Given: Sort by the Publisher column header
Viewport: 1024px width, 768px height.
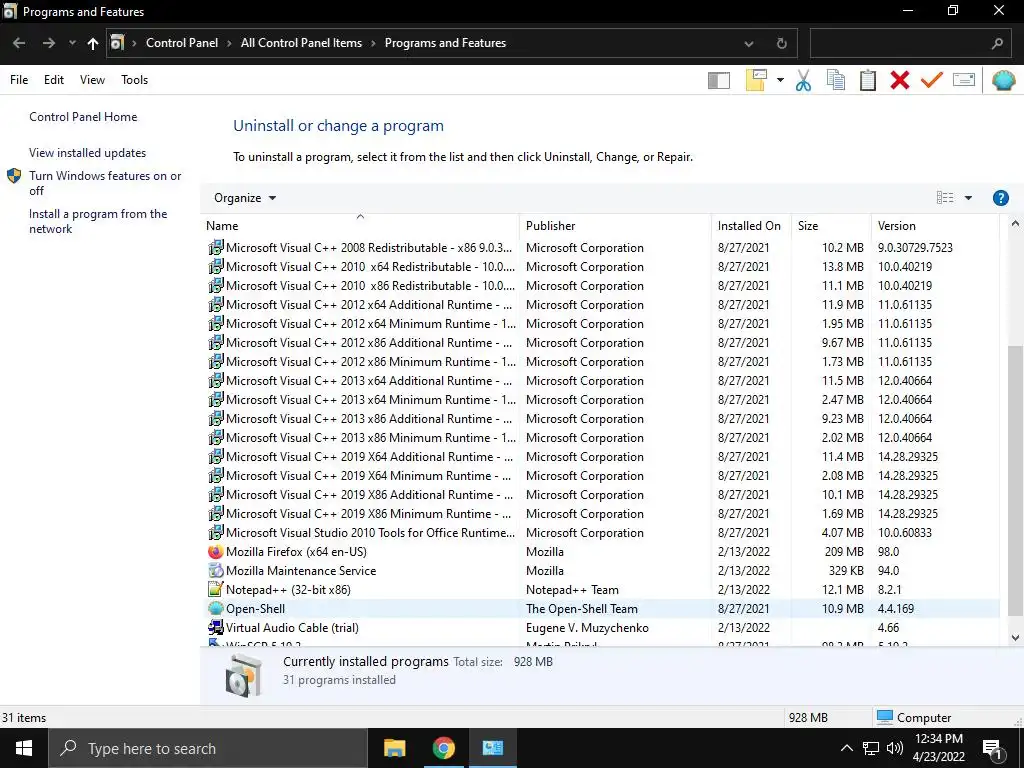Looking at the screenshot, I should [x=615, y=226].
